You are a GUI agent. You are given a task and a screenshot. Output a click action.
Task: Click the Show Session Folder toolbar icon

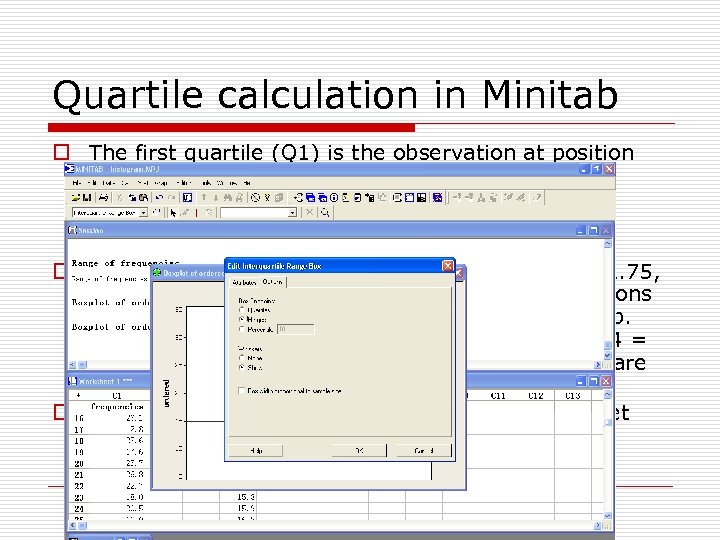298,197
